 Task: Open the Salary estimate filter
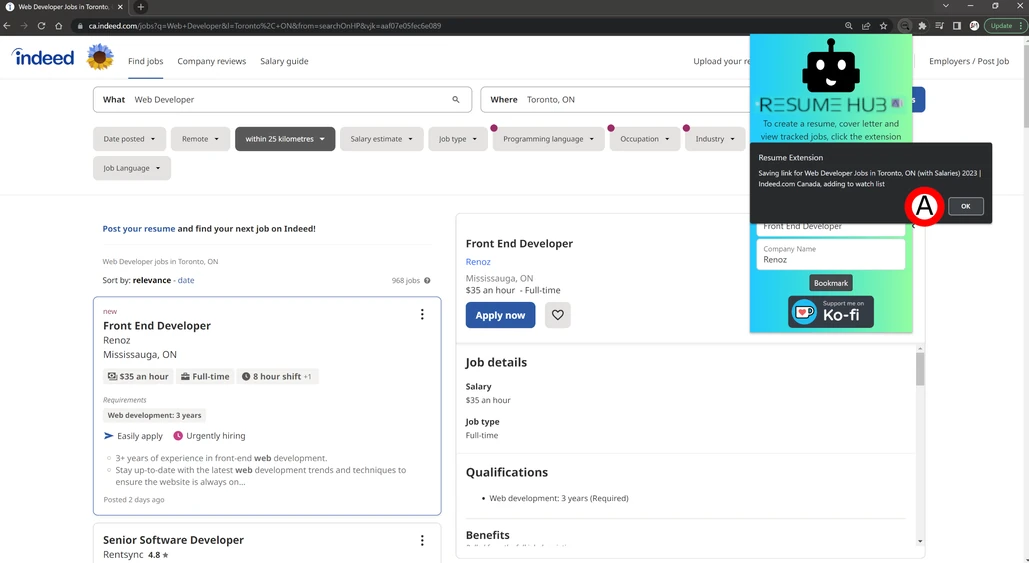click(x=381, y=139)
